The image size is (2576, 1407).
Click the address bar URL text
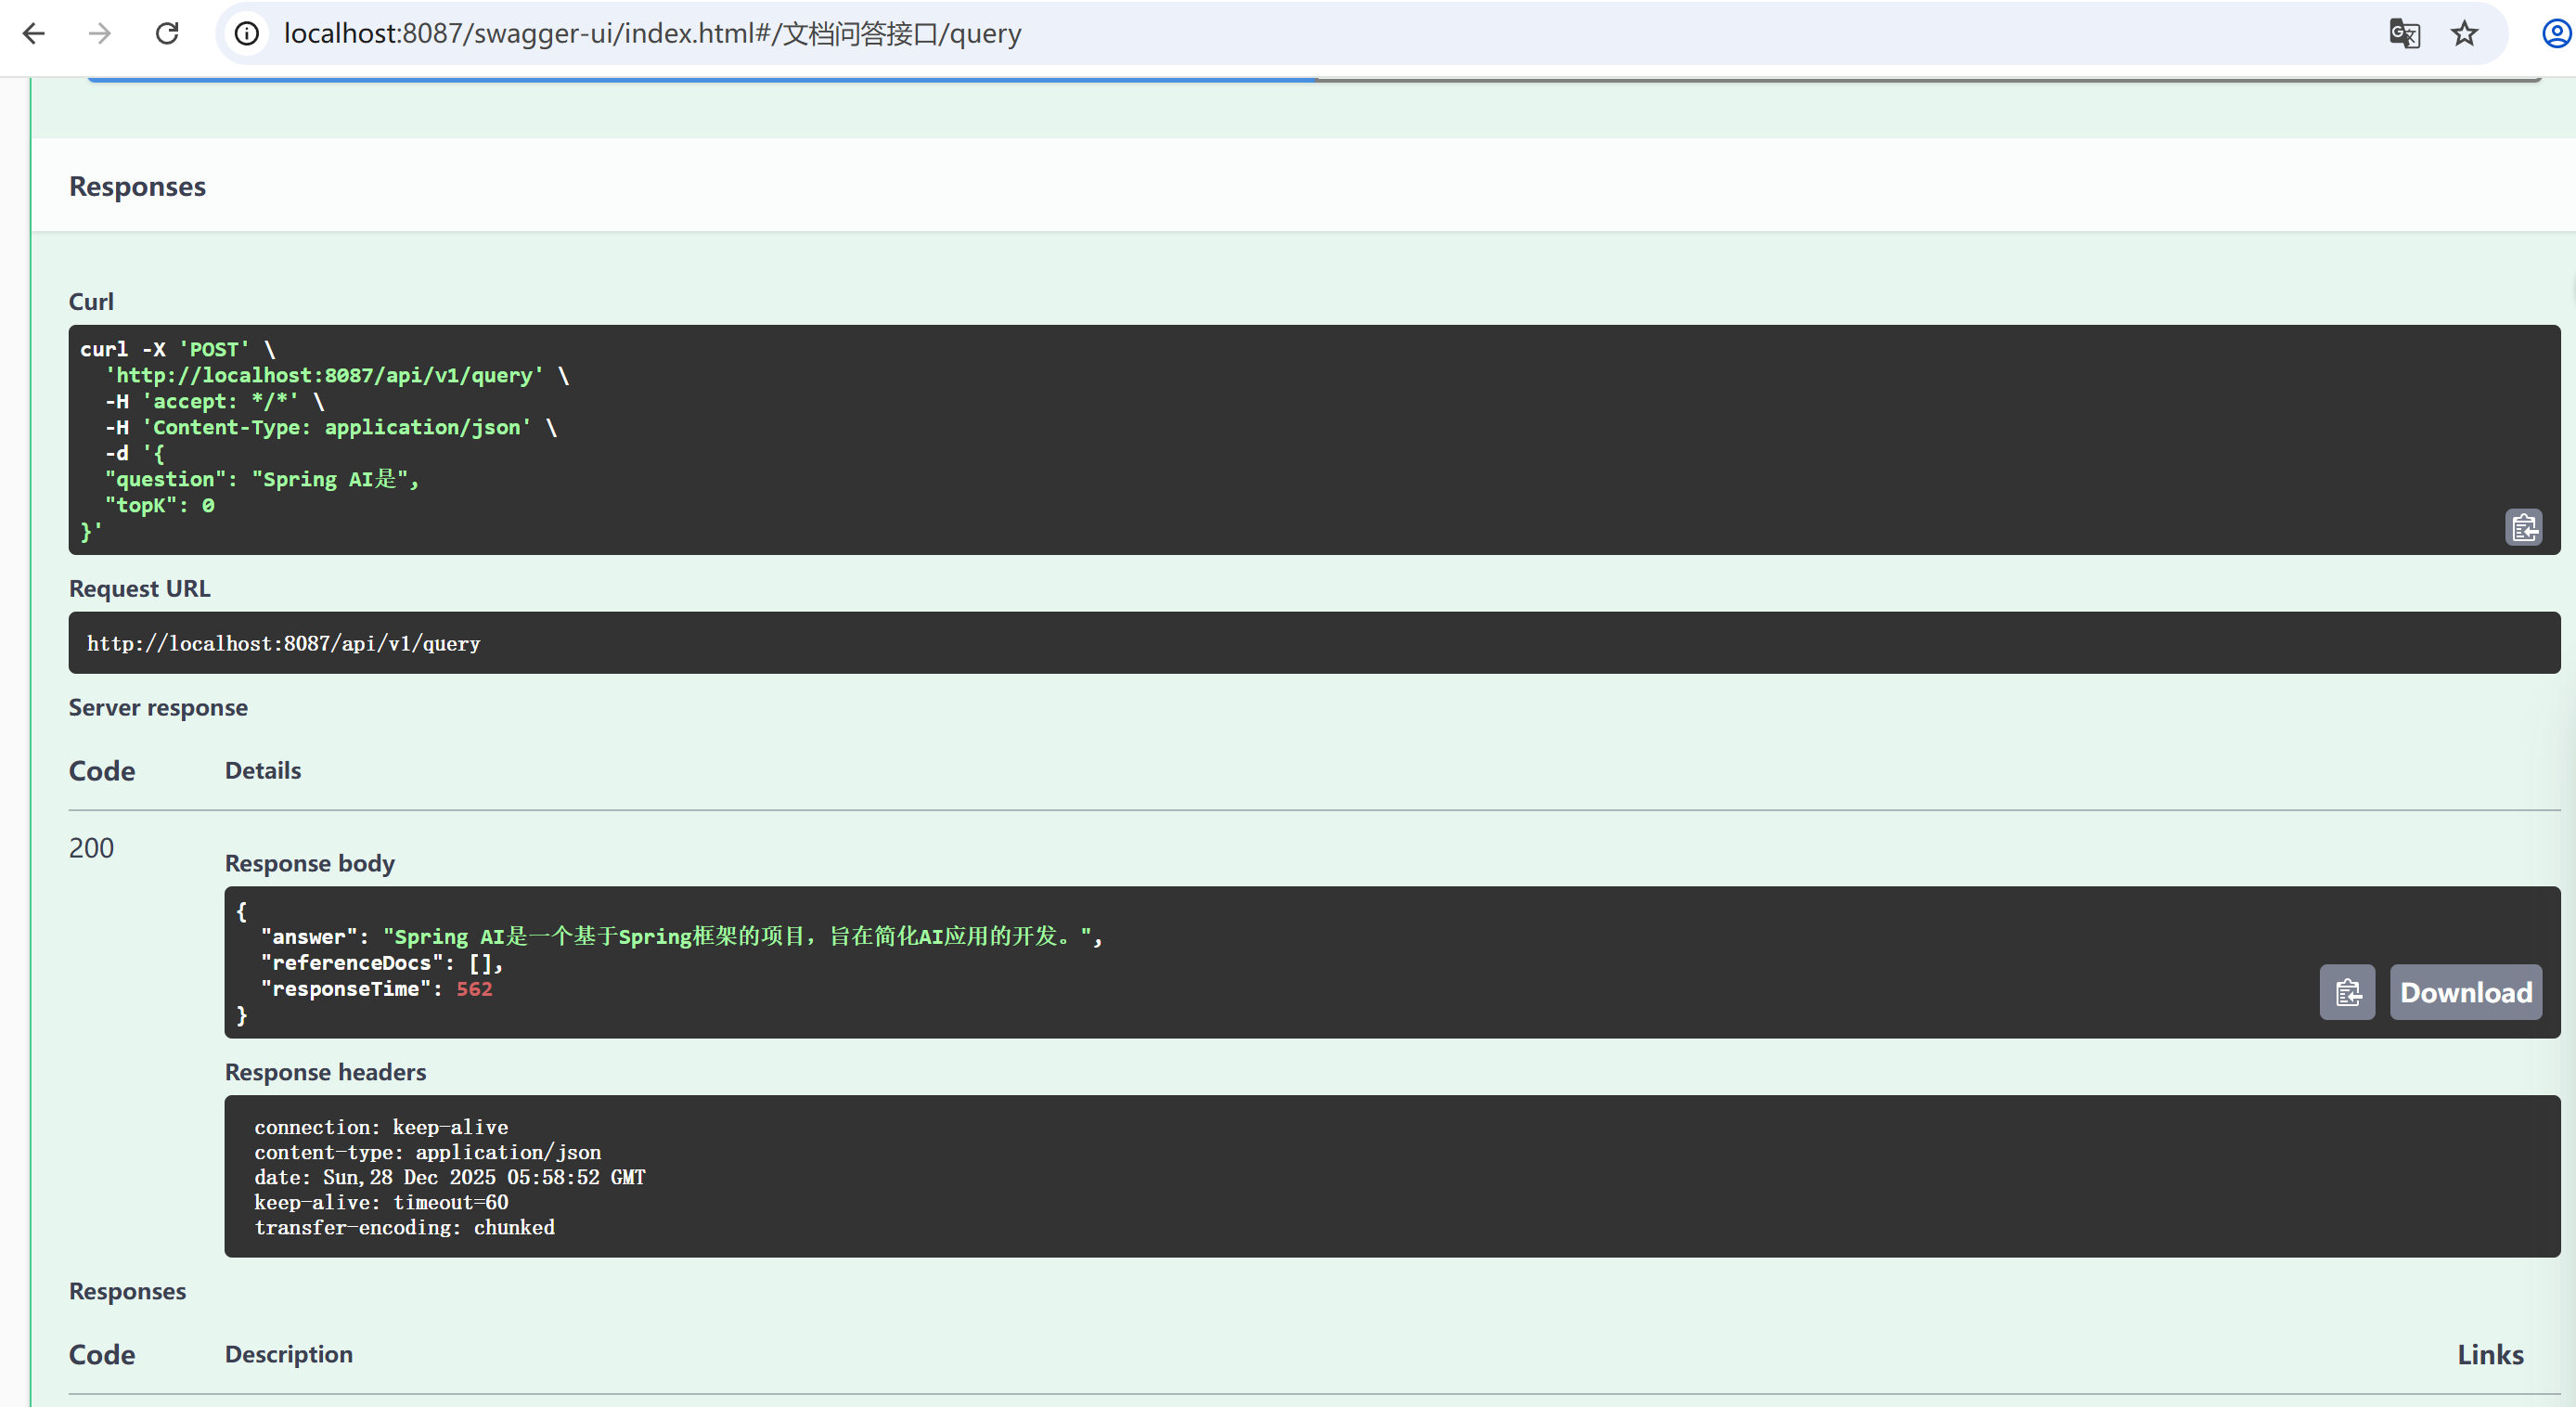pos(652,33)
